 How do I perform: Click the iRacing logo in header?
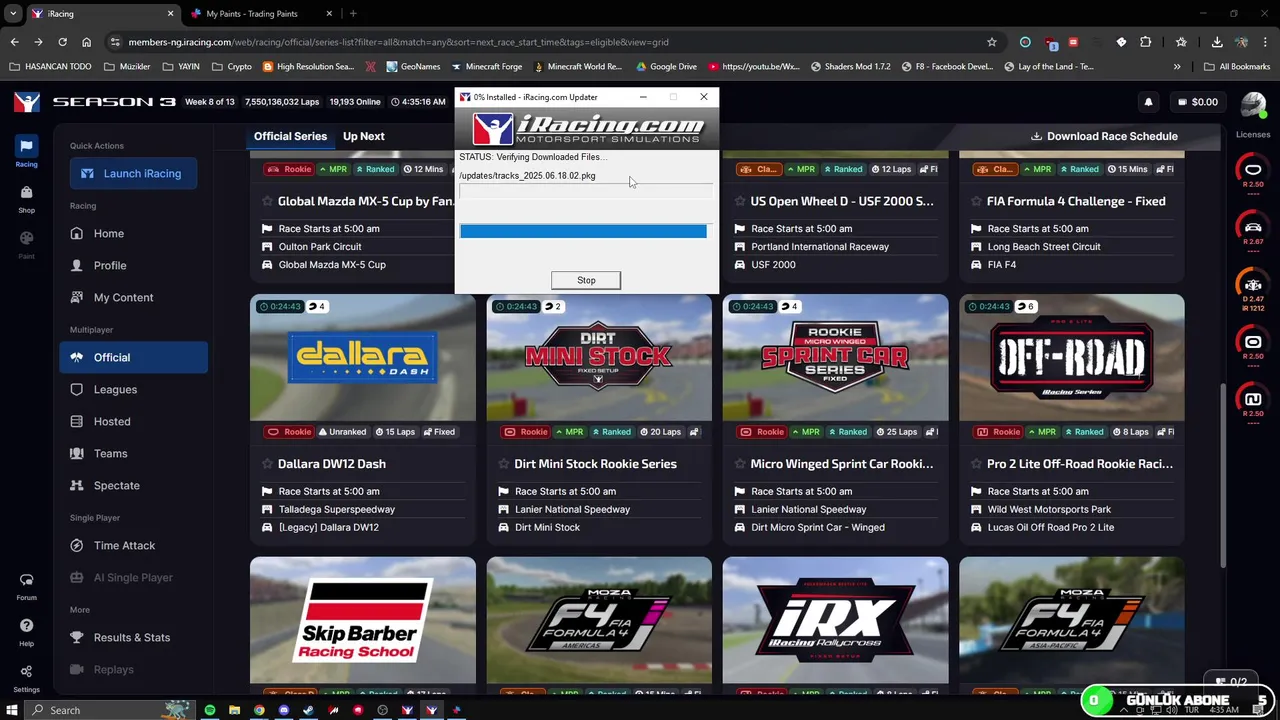pyautogui.click(x=27, y=102)
